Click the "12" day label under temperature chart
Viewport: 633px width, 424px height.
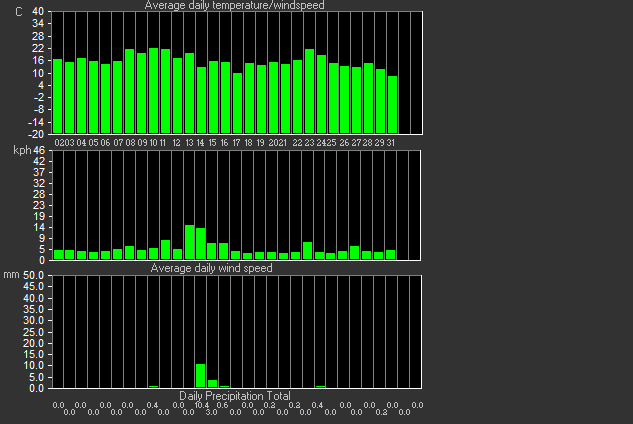pos(176,143)
